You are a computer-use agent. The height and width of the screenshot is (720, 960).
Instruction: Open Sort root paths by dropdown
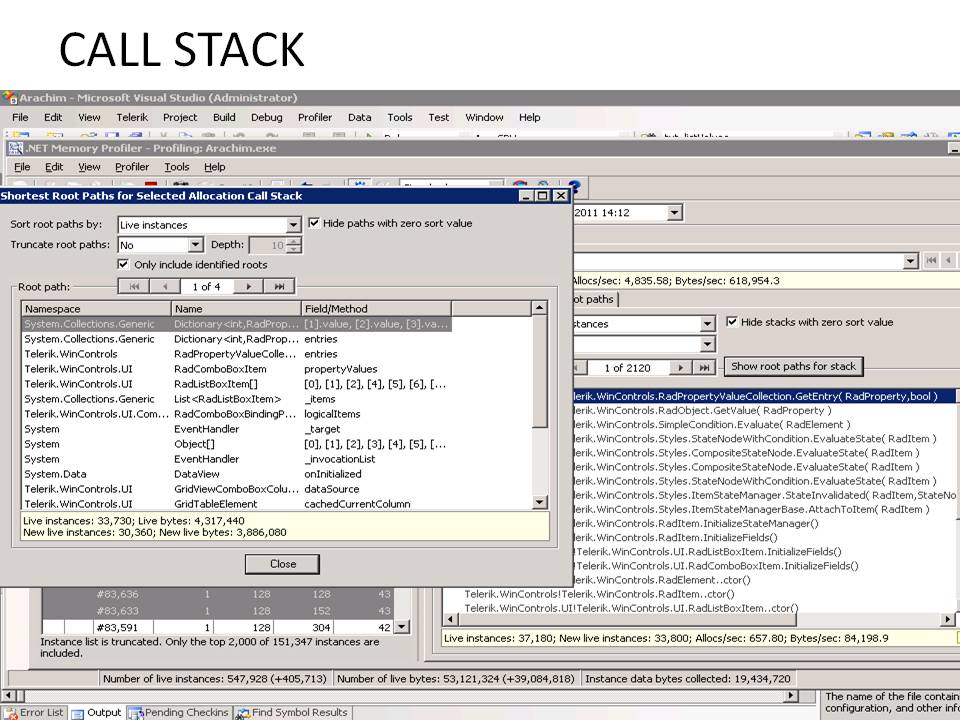293,225
